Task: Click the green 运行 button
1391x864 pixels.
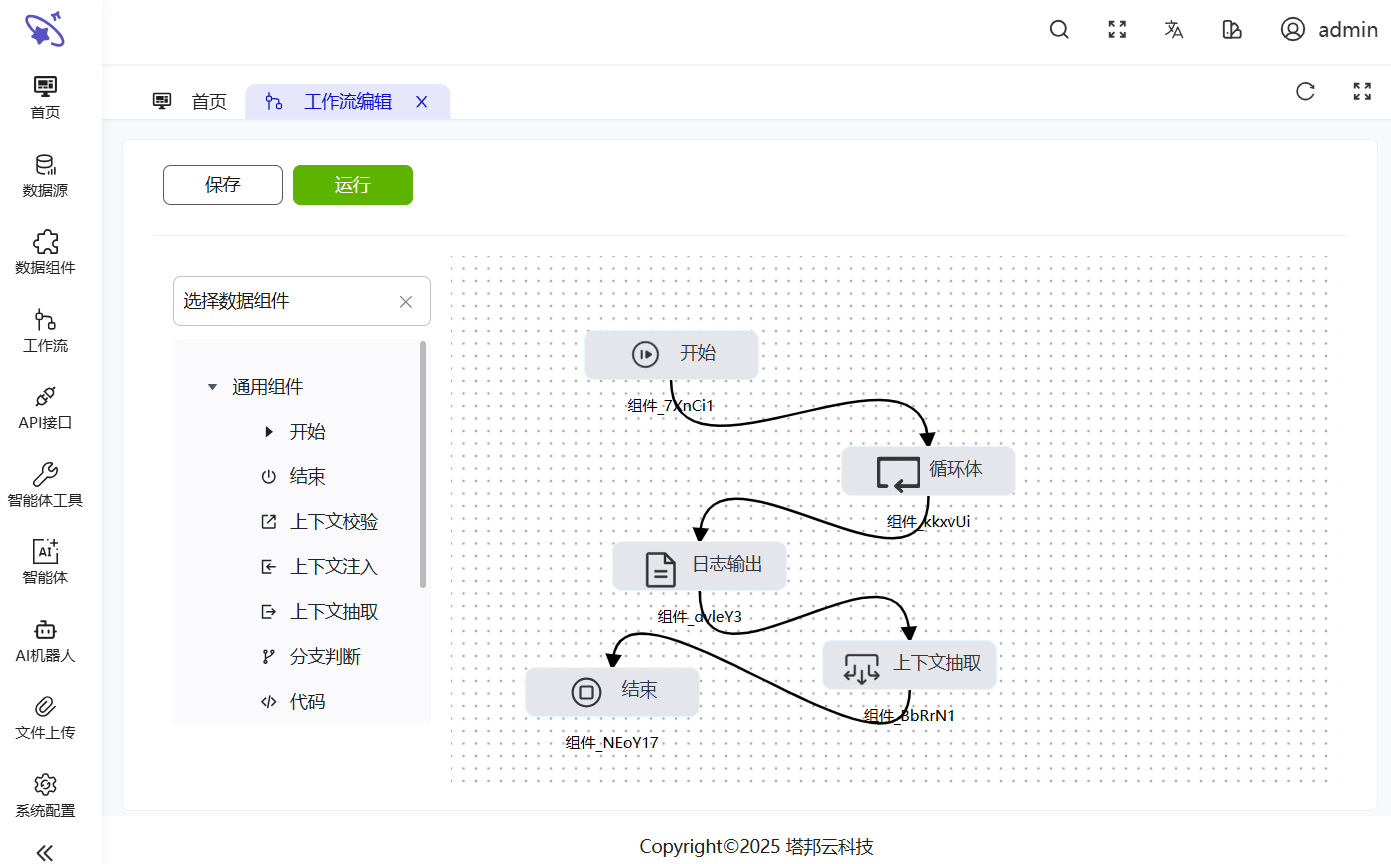Action: [x=353, y=185]
